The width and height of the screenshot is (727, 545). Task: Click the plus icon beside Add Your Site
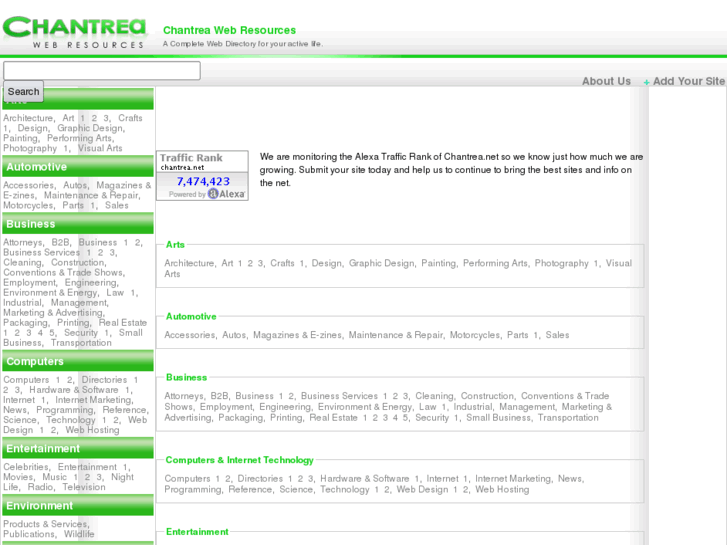(x=646, y=82)
